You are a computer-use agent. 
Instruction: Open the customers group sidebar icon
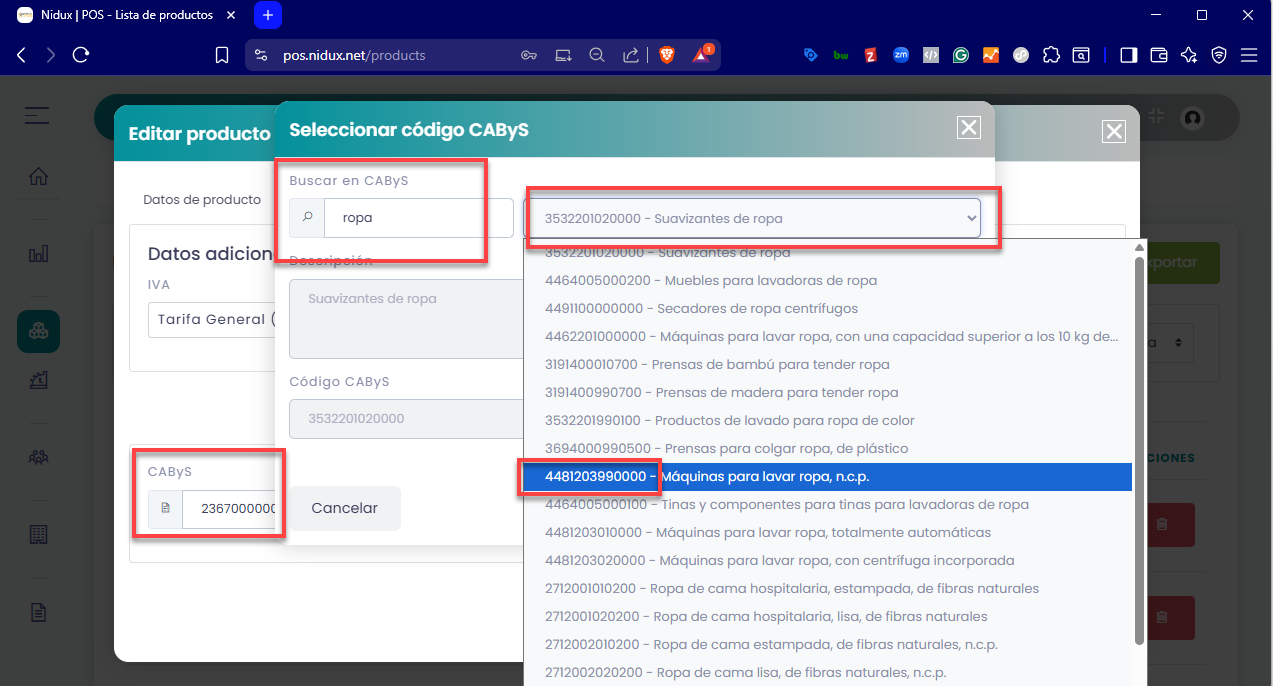(x=38, y=457)
